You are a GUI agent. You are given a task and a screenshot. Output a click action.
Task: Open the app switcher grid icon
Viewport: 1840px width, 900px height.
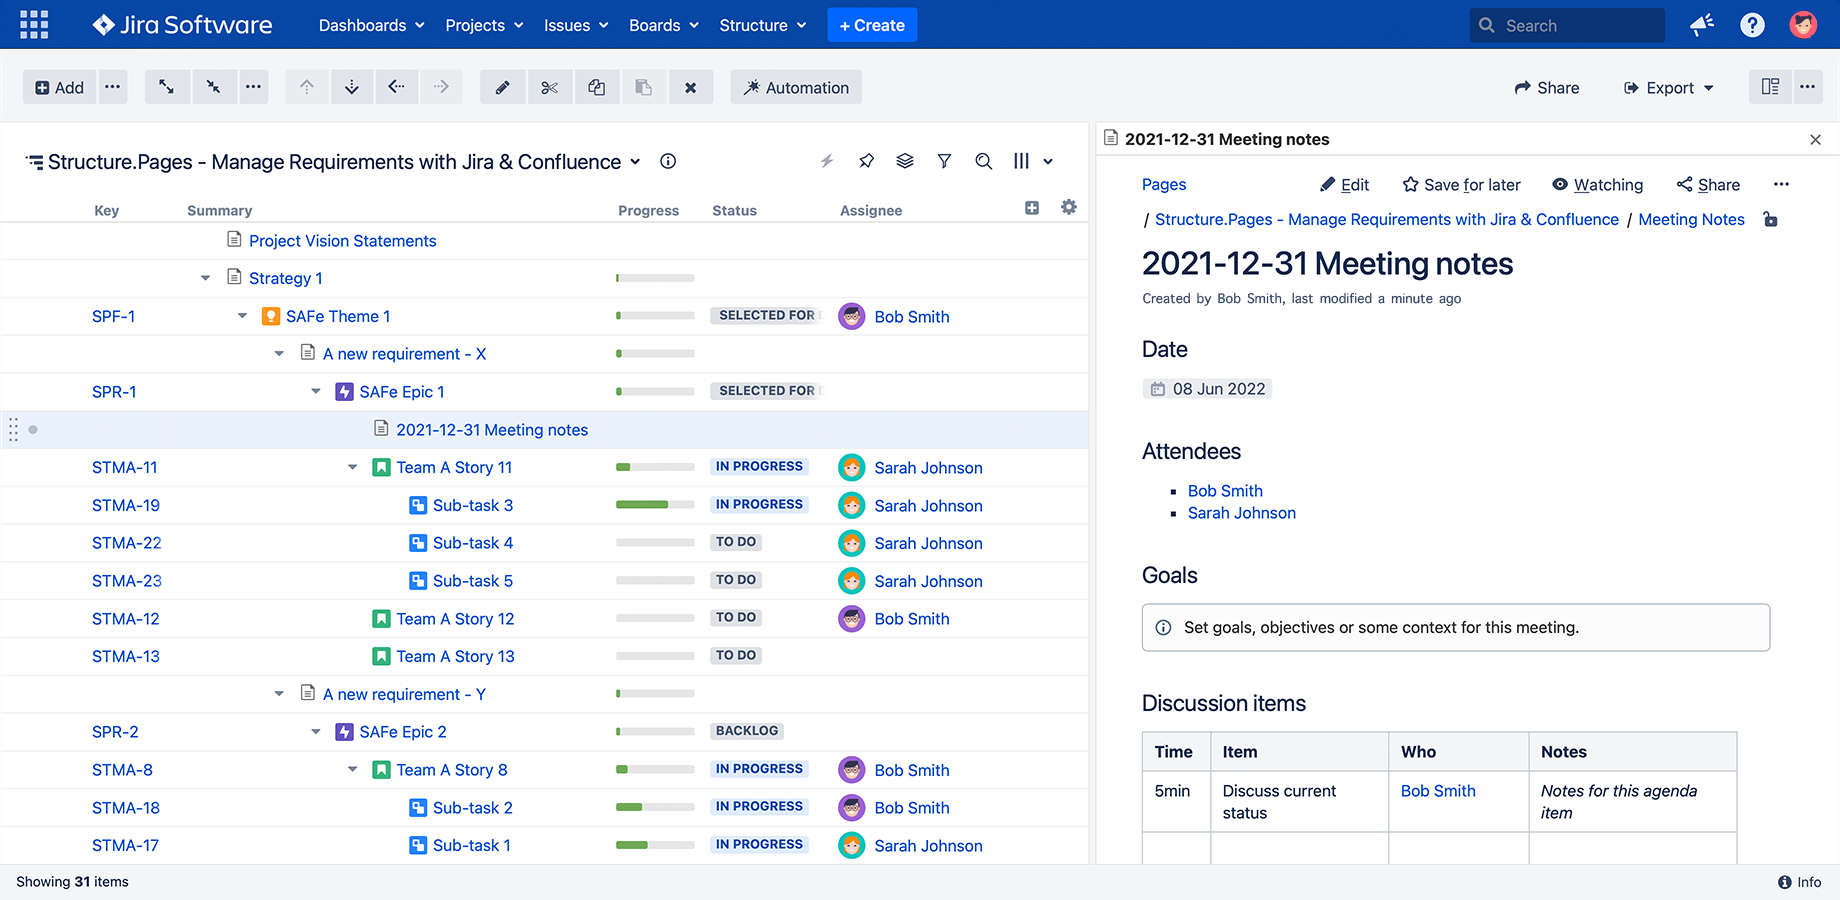34,25
